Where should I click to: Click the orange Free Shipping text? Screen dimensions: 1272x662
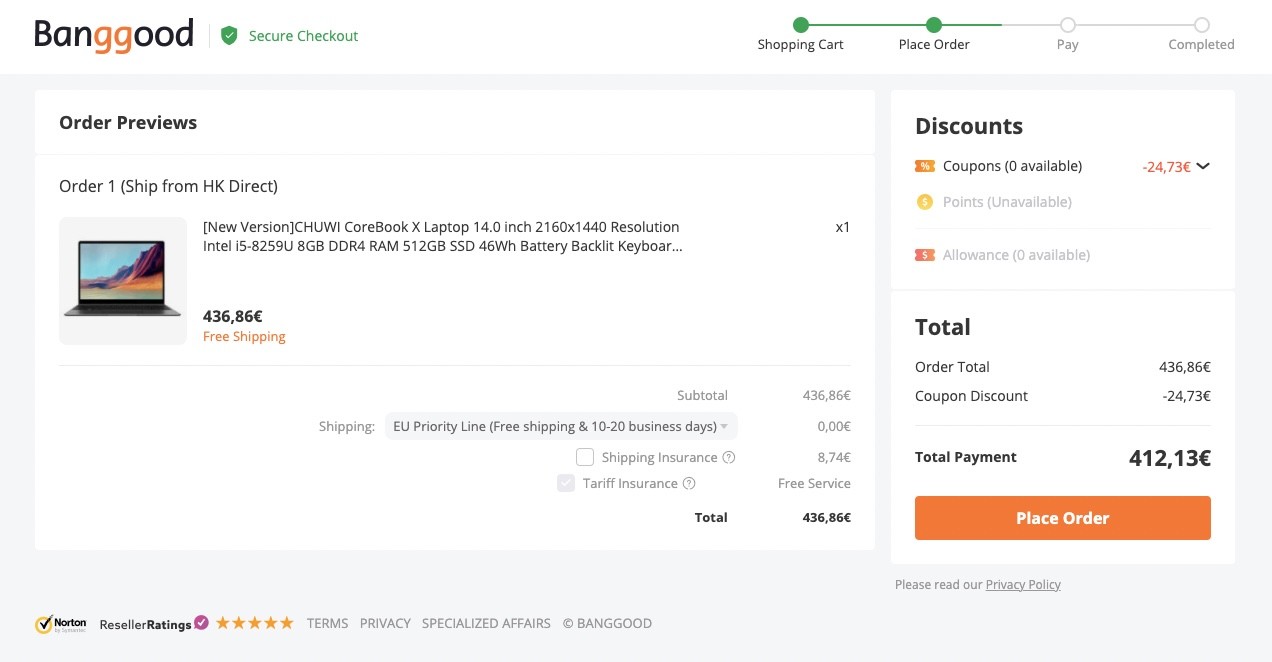(x=244, y=337)
